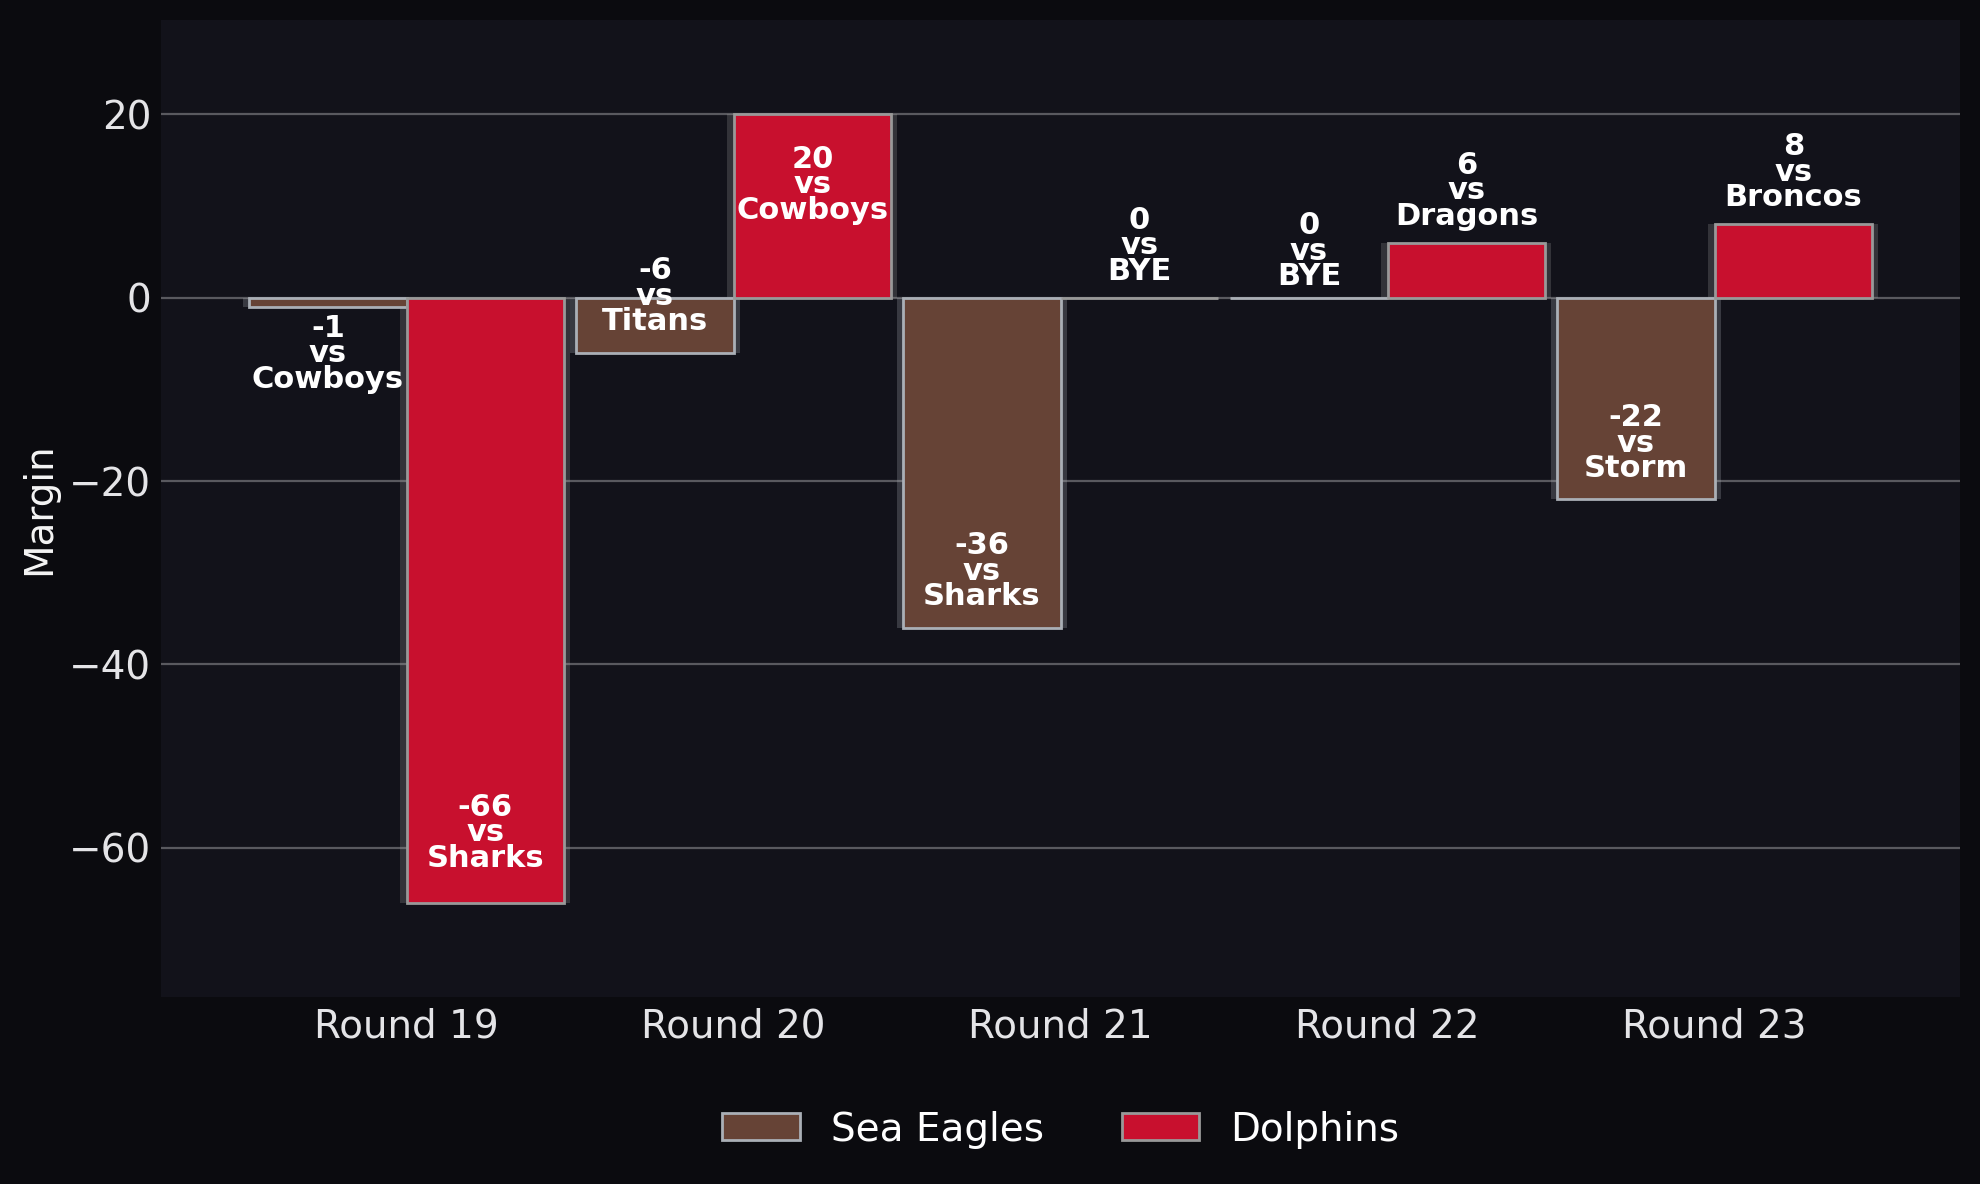
Task: Click the -6 vs Titans bar
Action: [x=655, y=325]
